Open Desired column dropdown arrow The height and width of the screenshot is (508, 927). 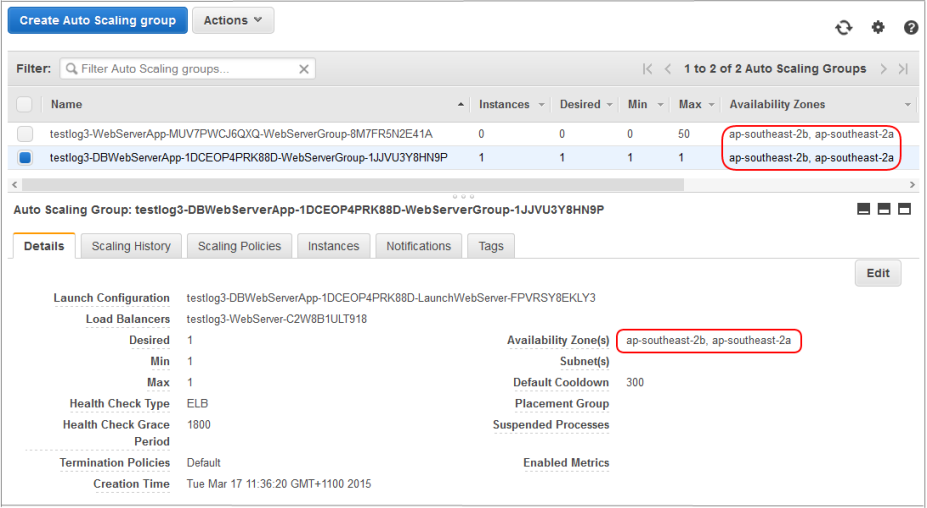(x=610, y=105)
